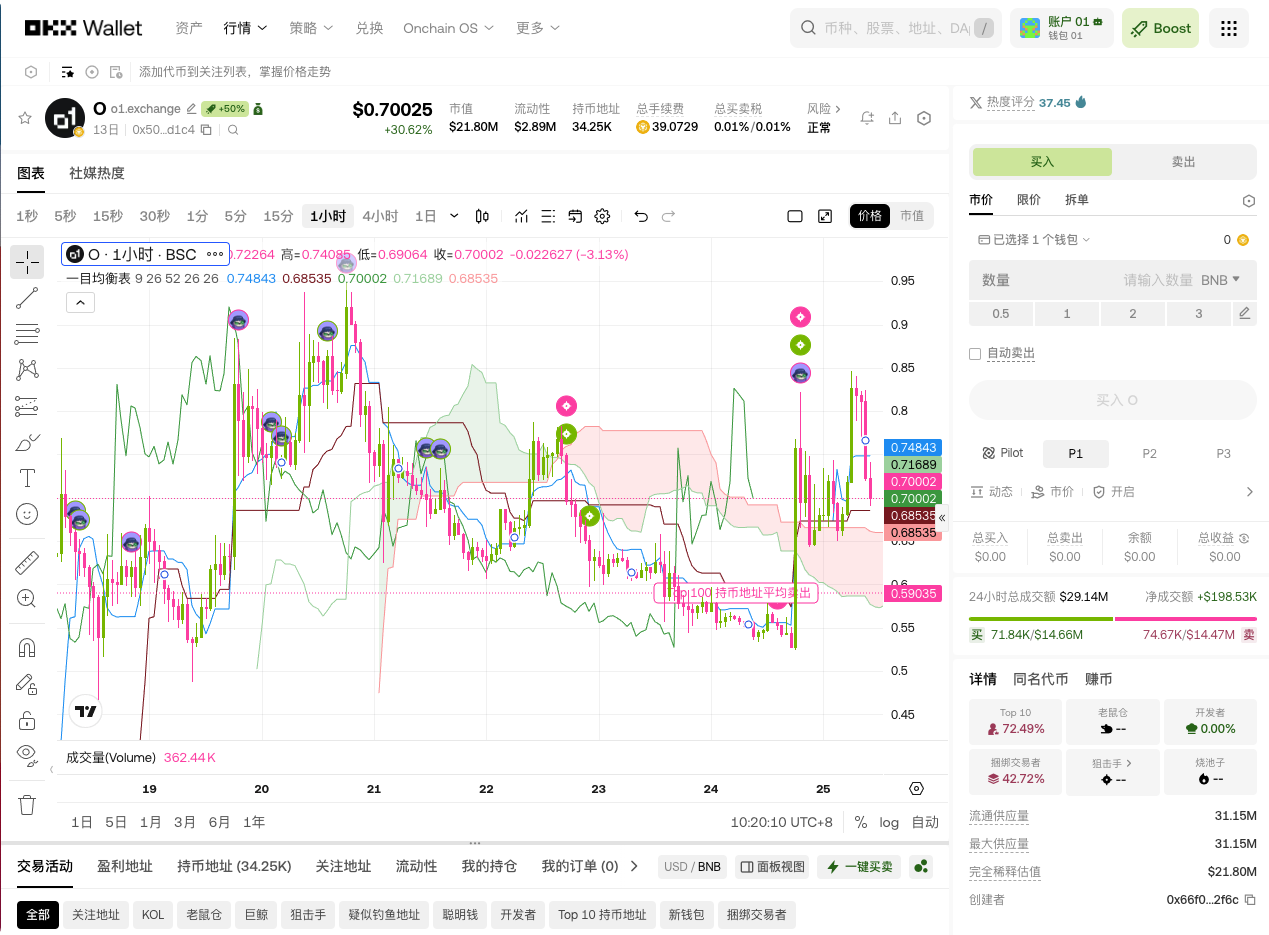
Task: Copy the 0x50...d1c4 contract address
Action: [x=206, y=130]
